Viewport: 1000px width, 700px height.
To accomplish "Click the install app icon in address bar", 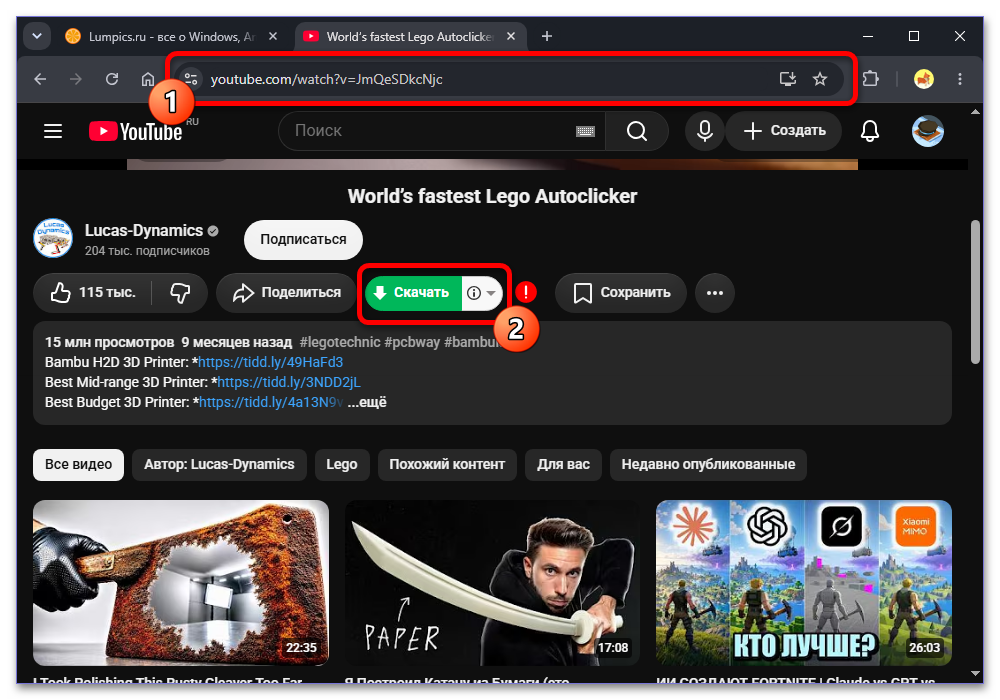I will click(x=788, y=79).
